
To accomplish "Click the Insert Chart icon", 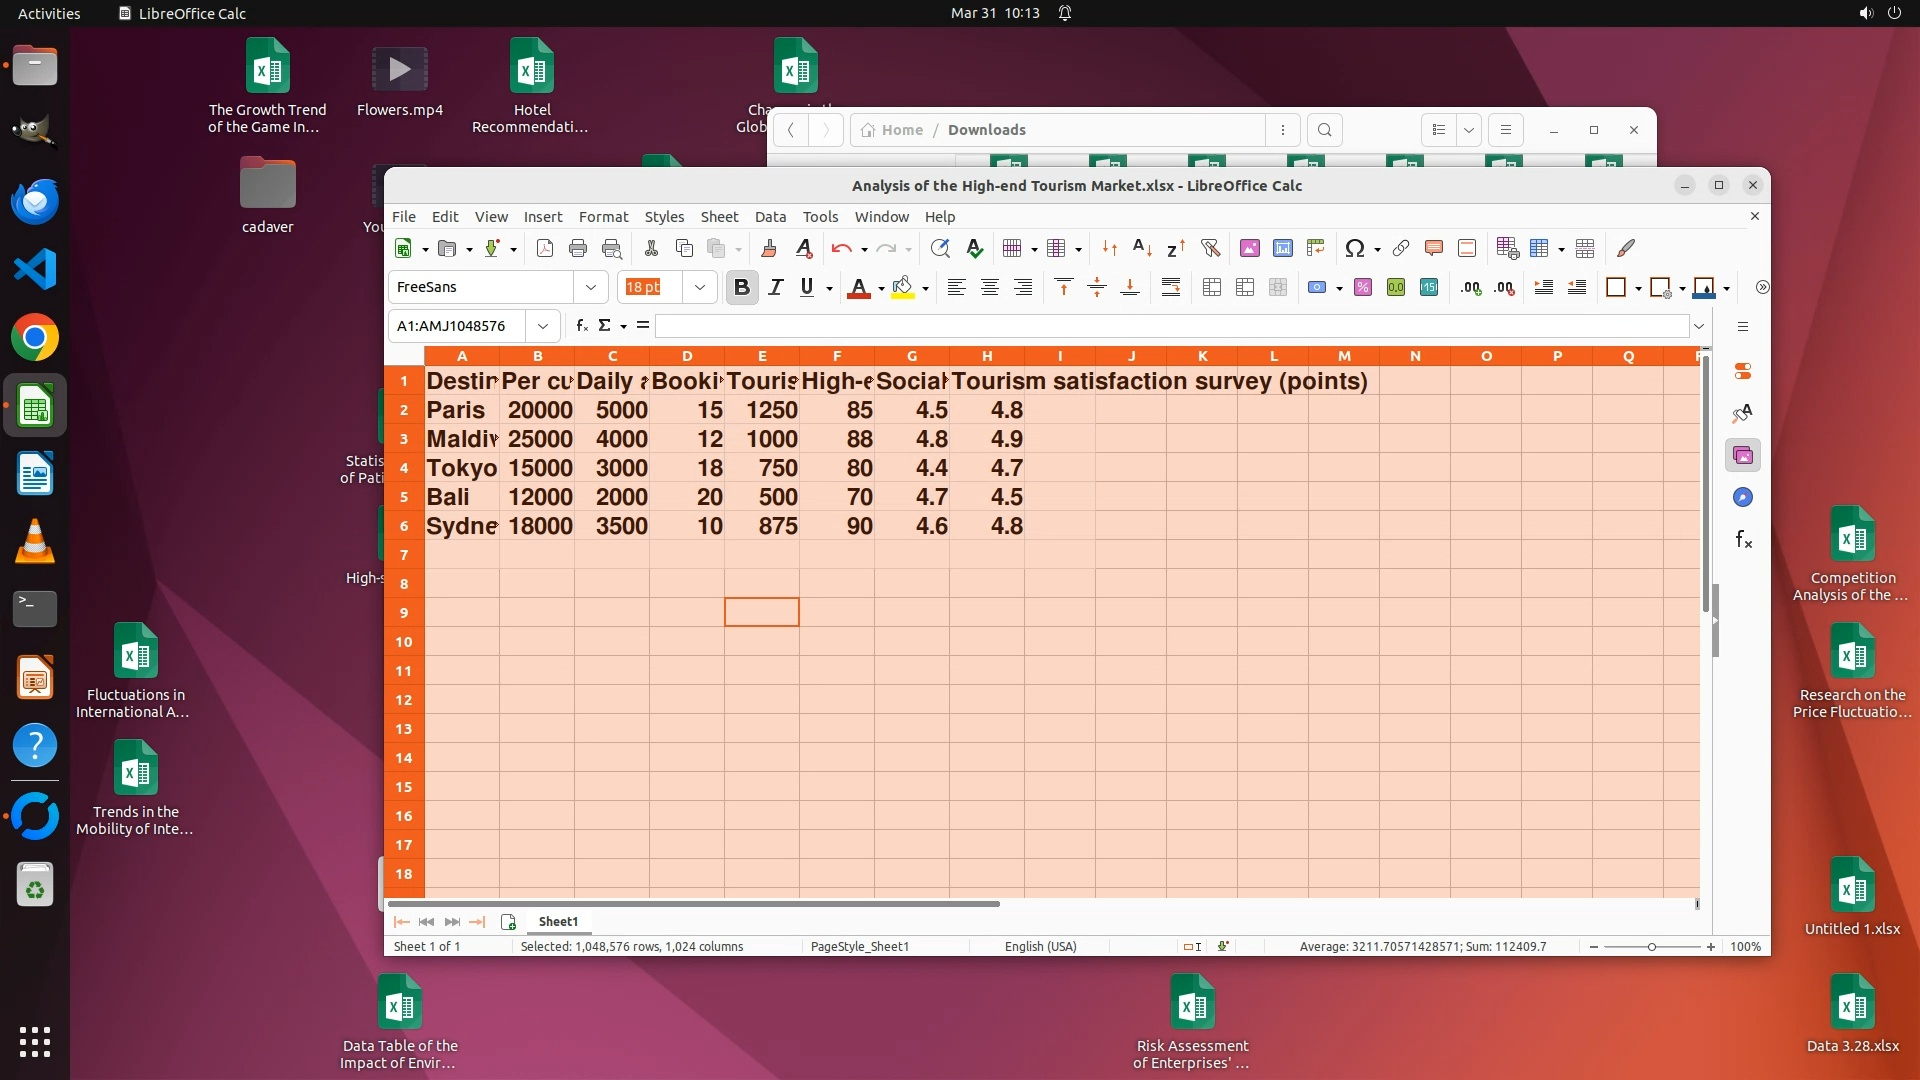I will [1283, 249].
